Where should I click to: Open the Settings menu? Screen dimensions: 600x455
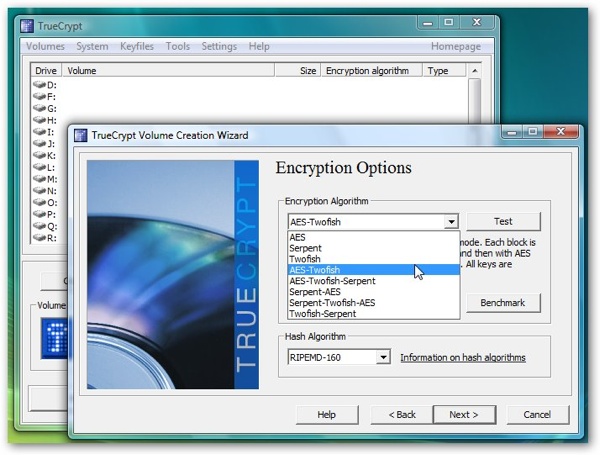pyautogui.click(x=219, y=46)
